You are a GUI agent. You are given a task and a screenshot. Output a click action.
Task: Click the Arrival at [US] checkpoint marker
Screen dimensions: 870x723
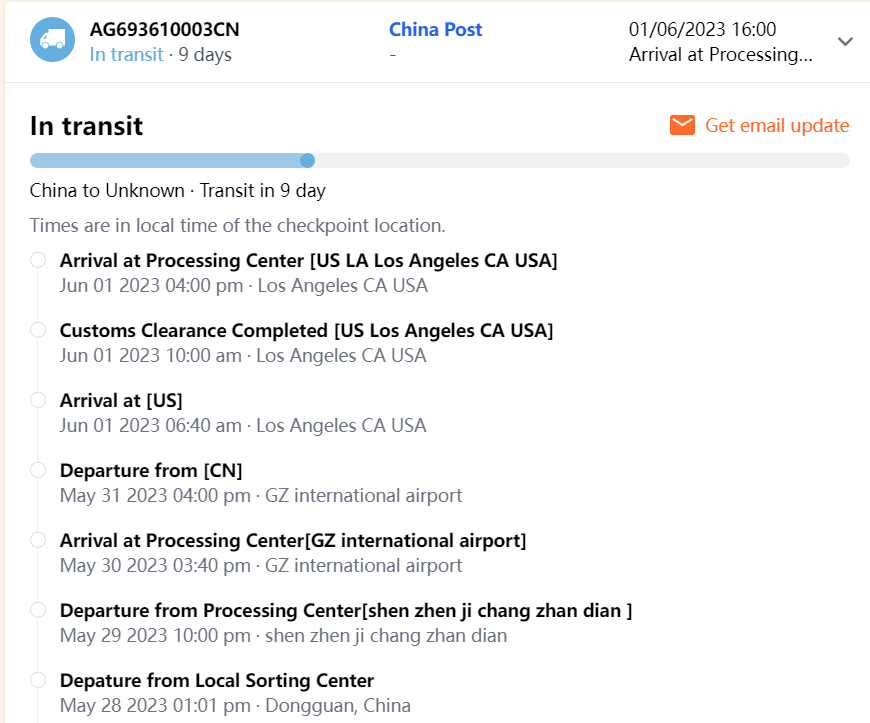pos(38,400)
